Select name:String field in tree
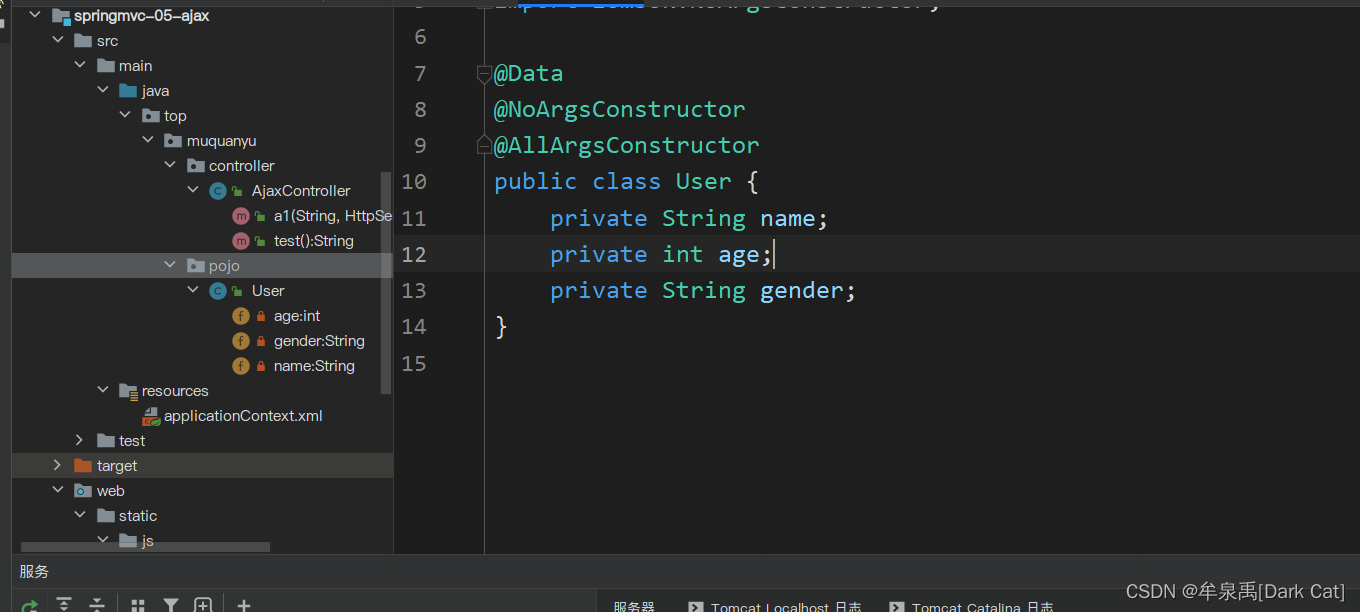The image size is (1360, 612). 314,366
